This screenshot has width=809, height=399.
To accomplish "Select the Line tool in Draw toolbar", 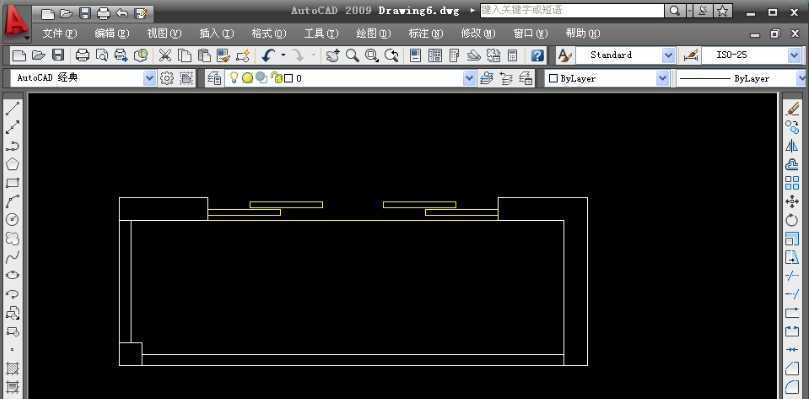I will pos(12,108).
